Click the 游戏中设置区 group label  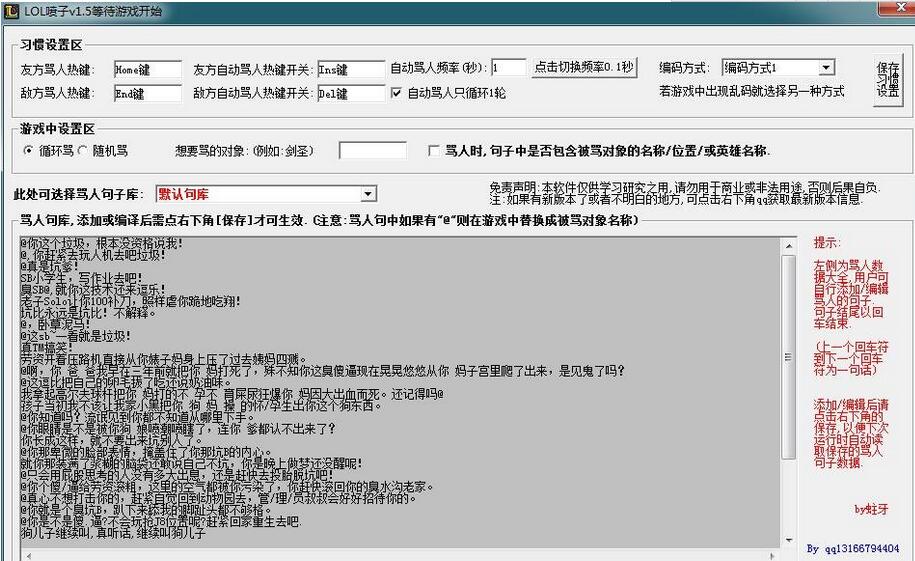57,128
